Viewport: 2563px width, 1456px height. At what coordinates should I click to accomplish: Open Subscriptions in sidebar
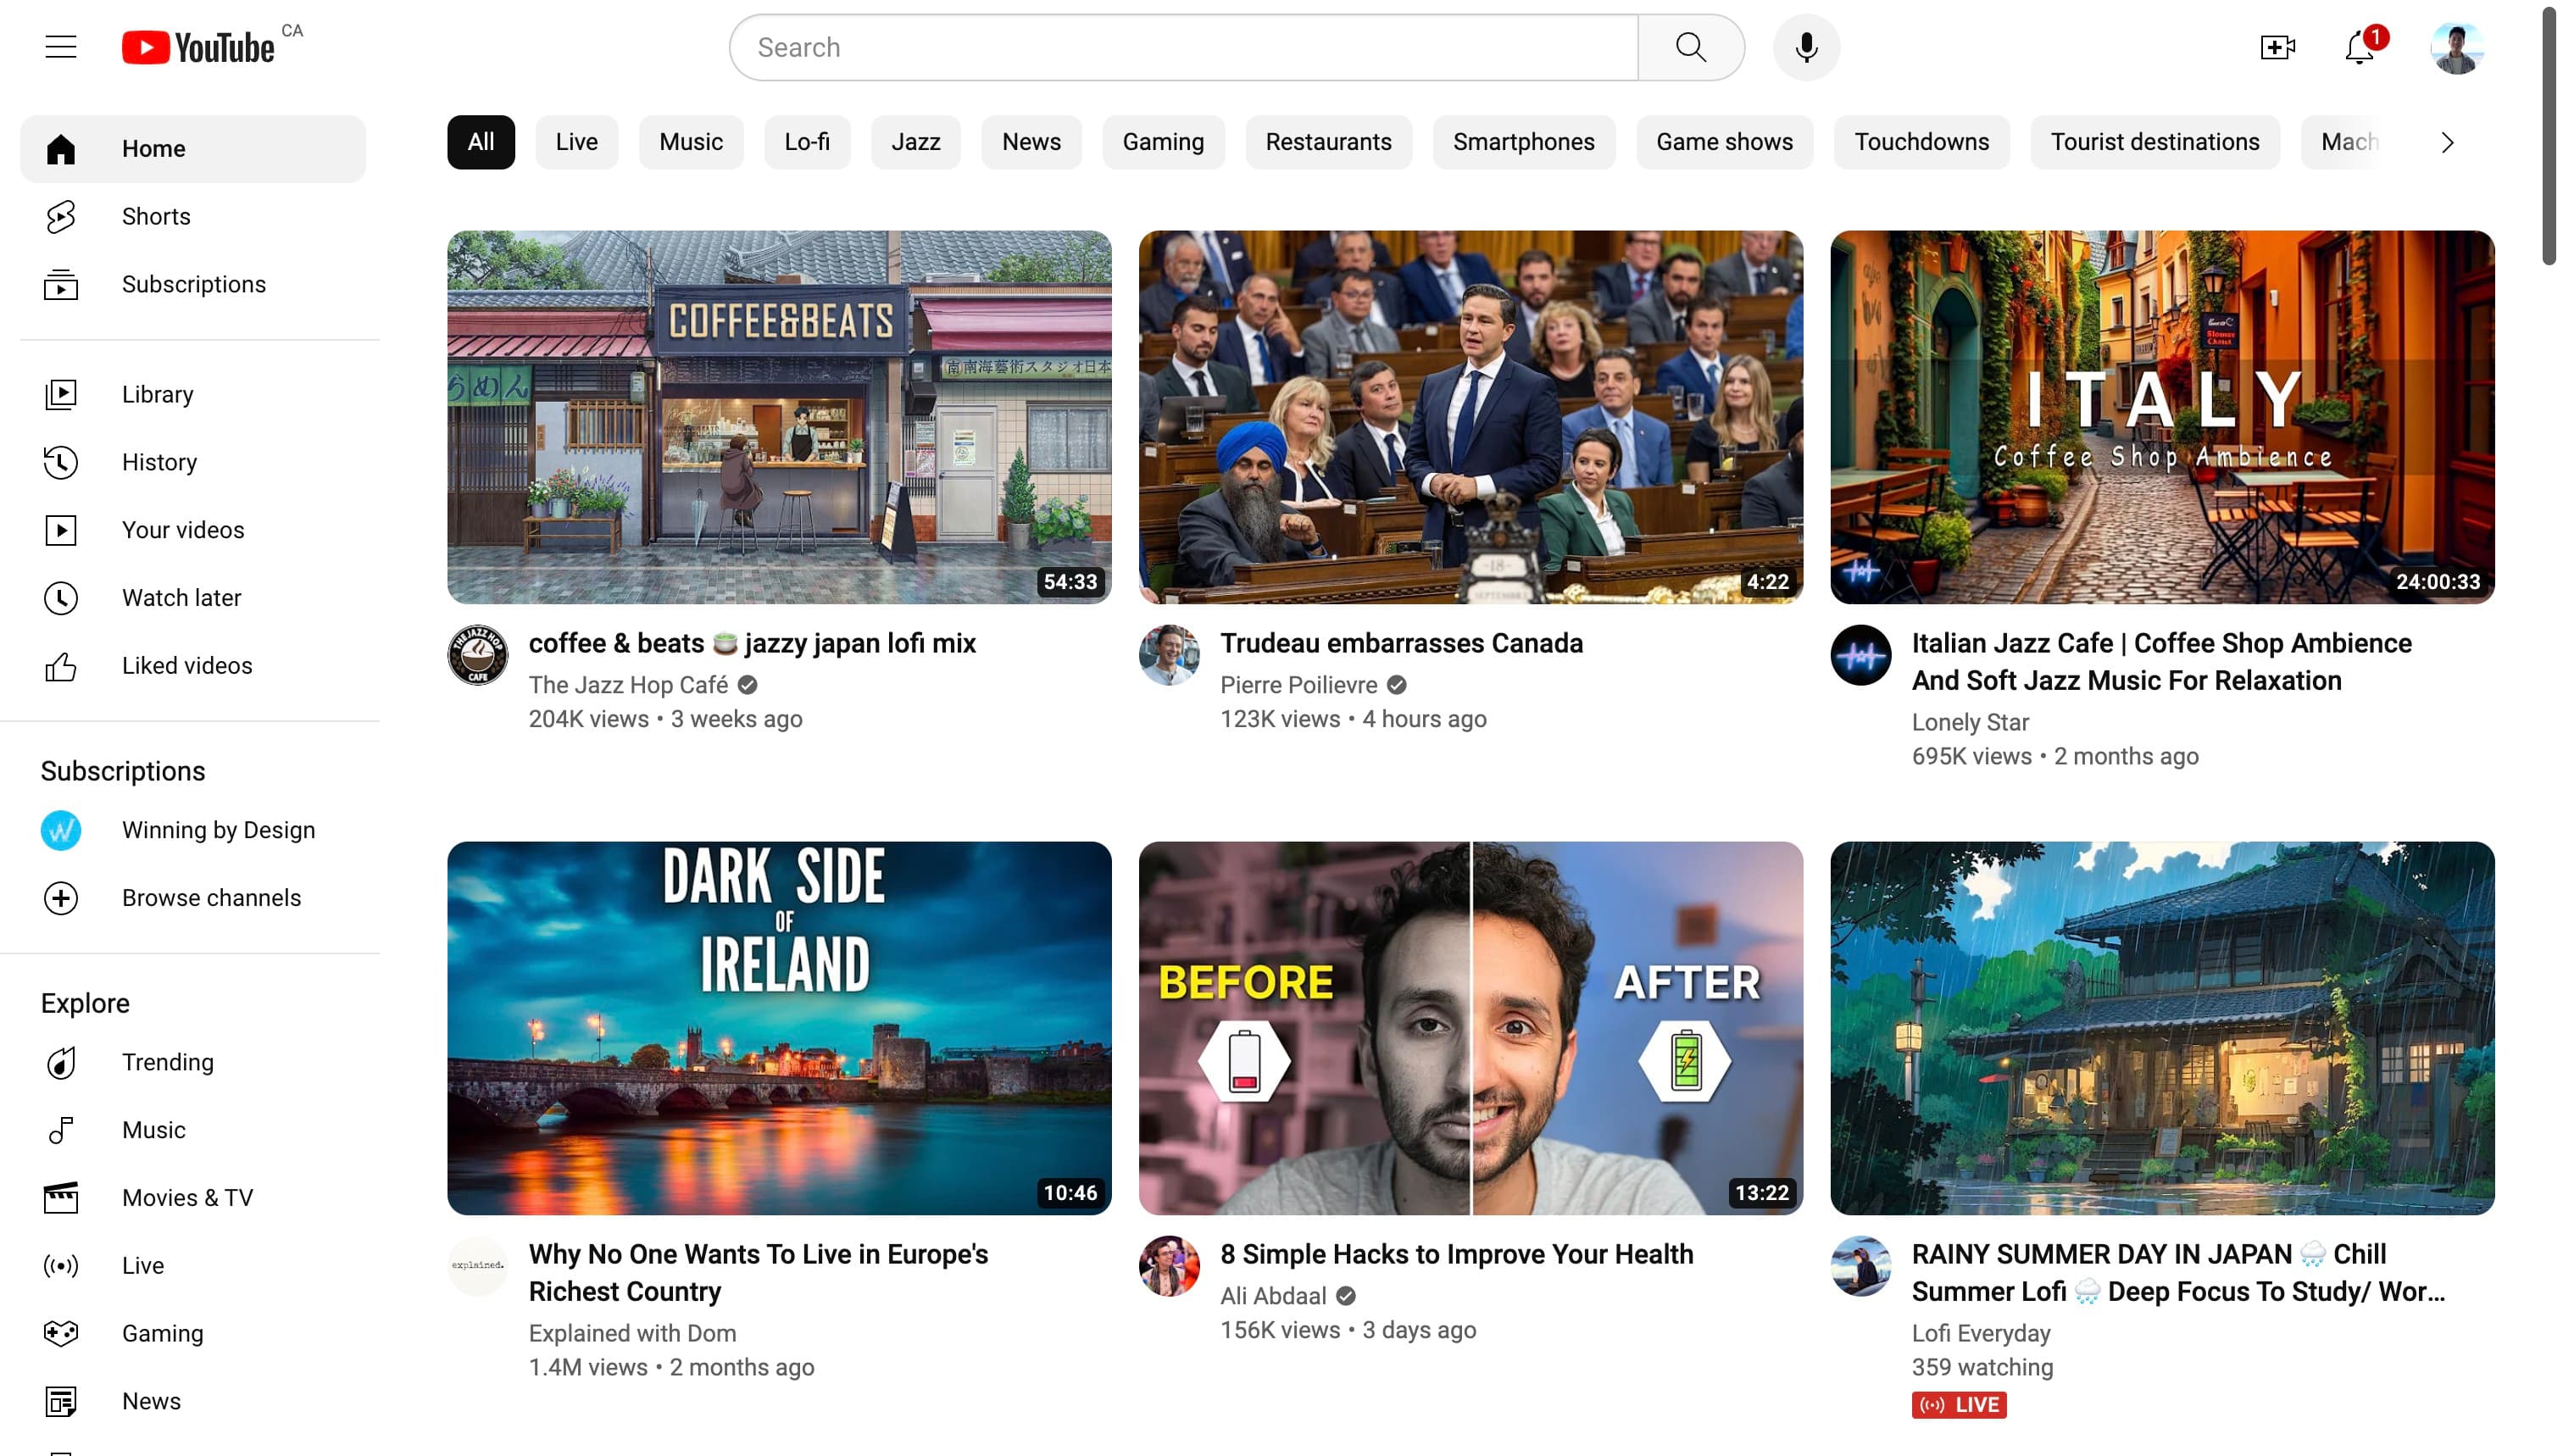[x=193, y=284]
